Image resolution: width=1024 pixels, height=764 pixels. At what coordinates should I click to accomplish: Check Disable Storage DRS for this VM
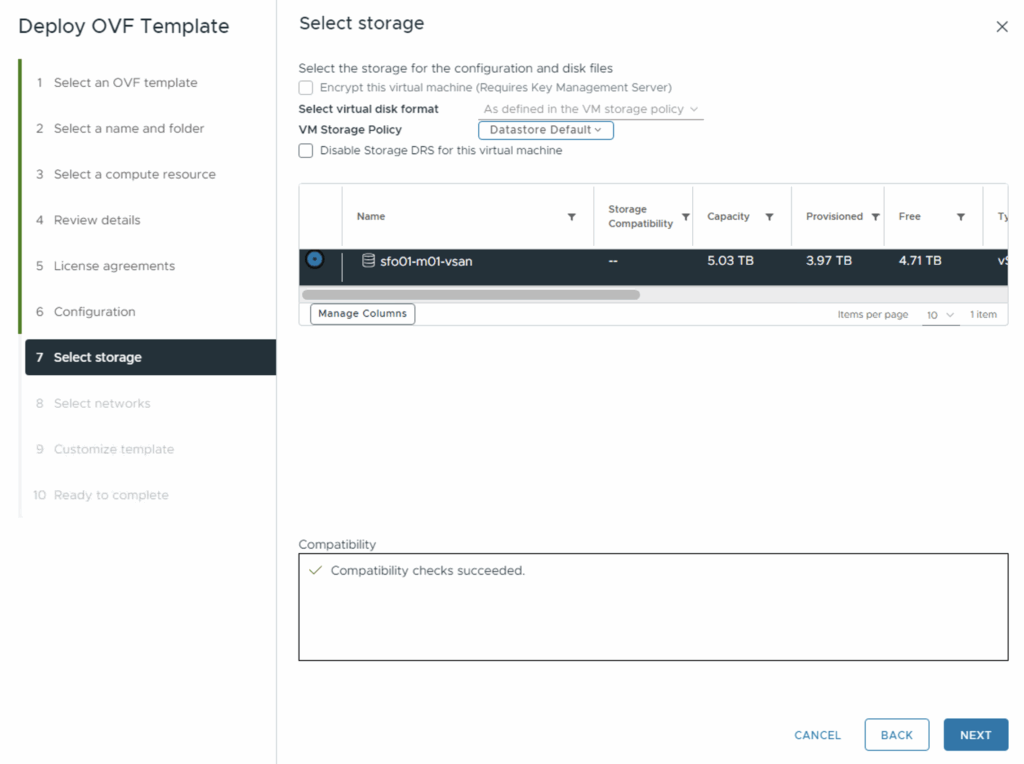[x=306, y=151]
